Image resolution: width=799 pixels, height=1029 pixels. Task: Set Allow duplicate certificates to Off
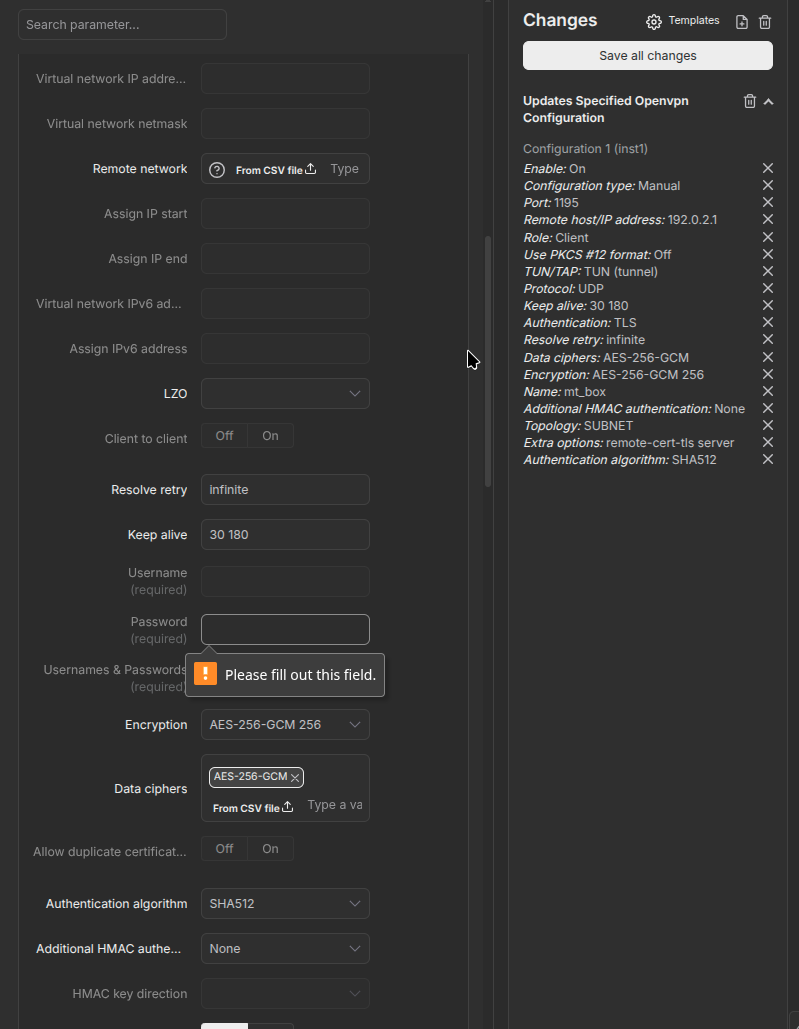coord(225,849)
